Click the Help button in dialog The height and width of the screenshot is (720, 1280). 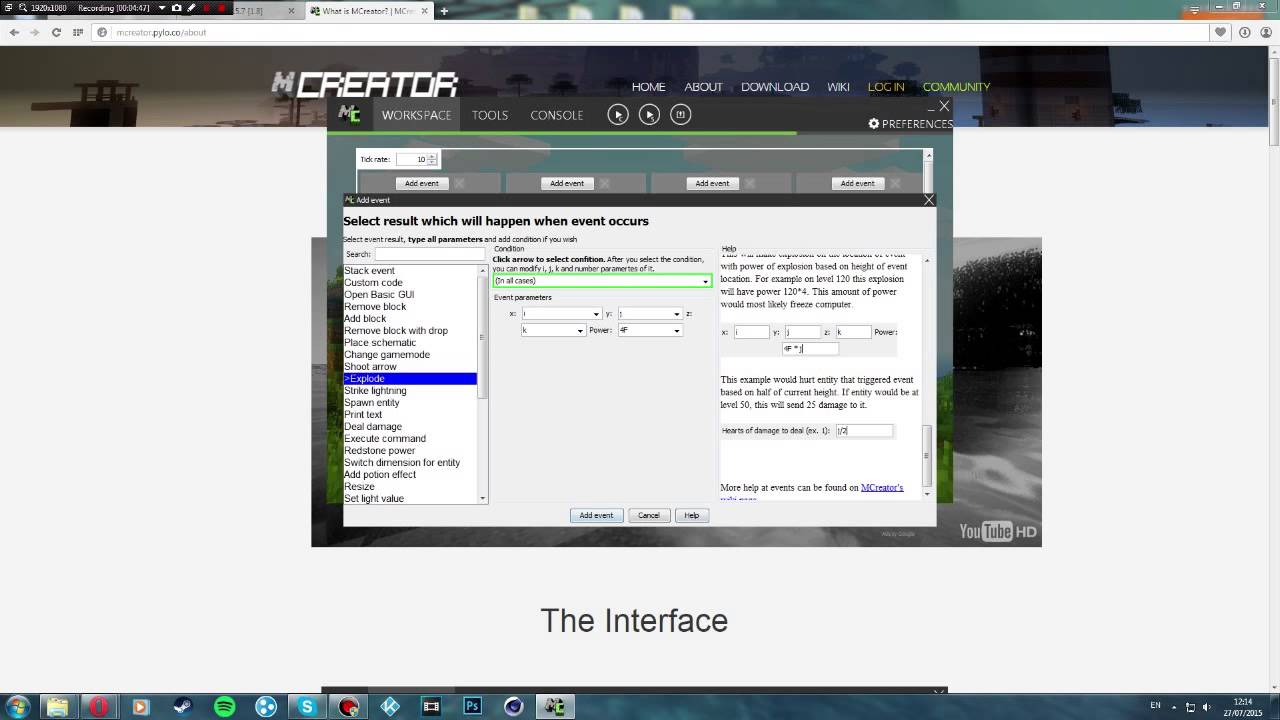[x=692, y=515]
